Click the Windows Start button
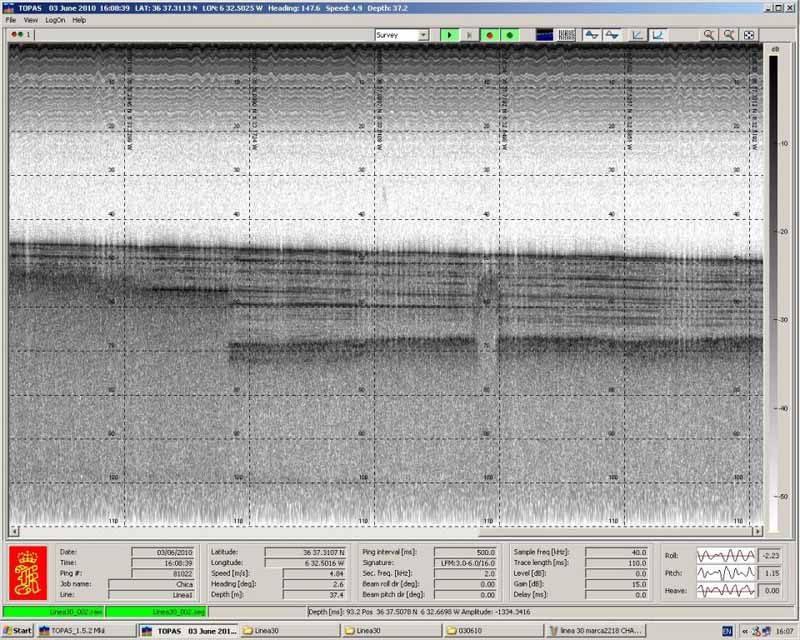This screenshot has width=800, height=640. point(17,631)
